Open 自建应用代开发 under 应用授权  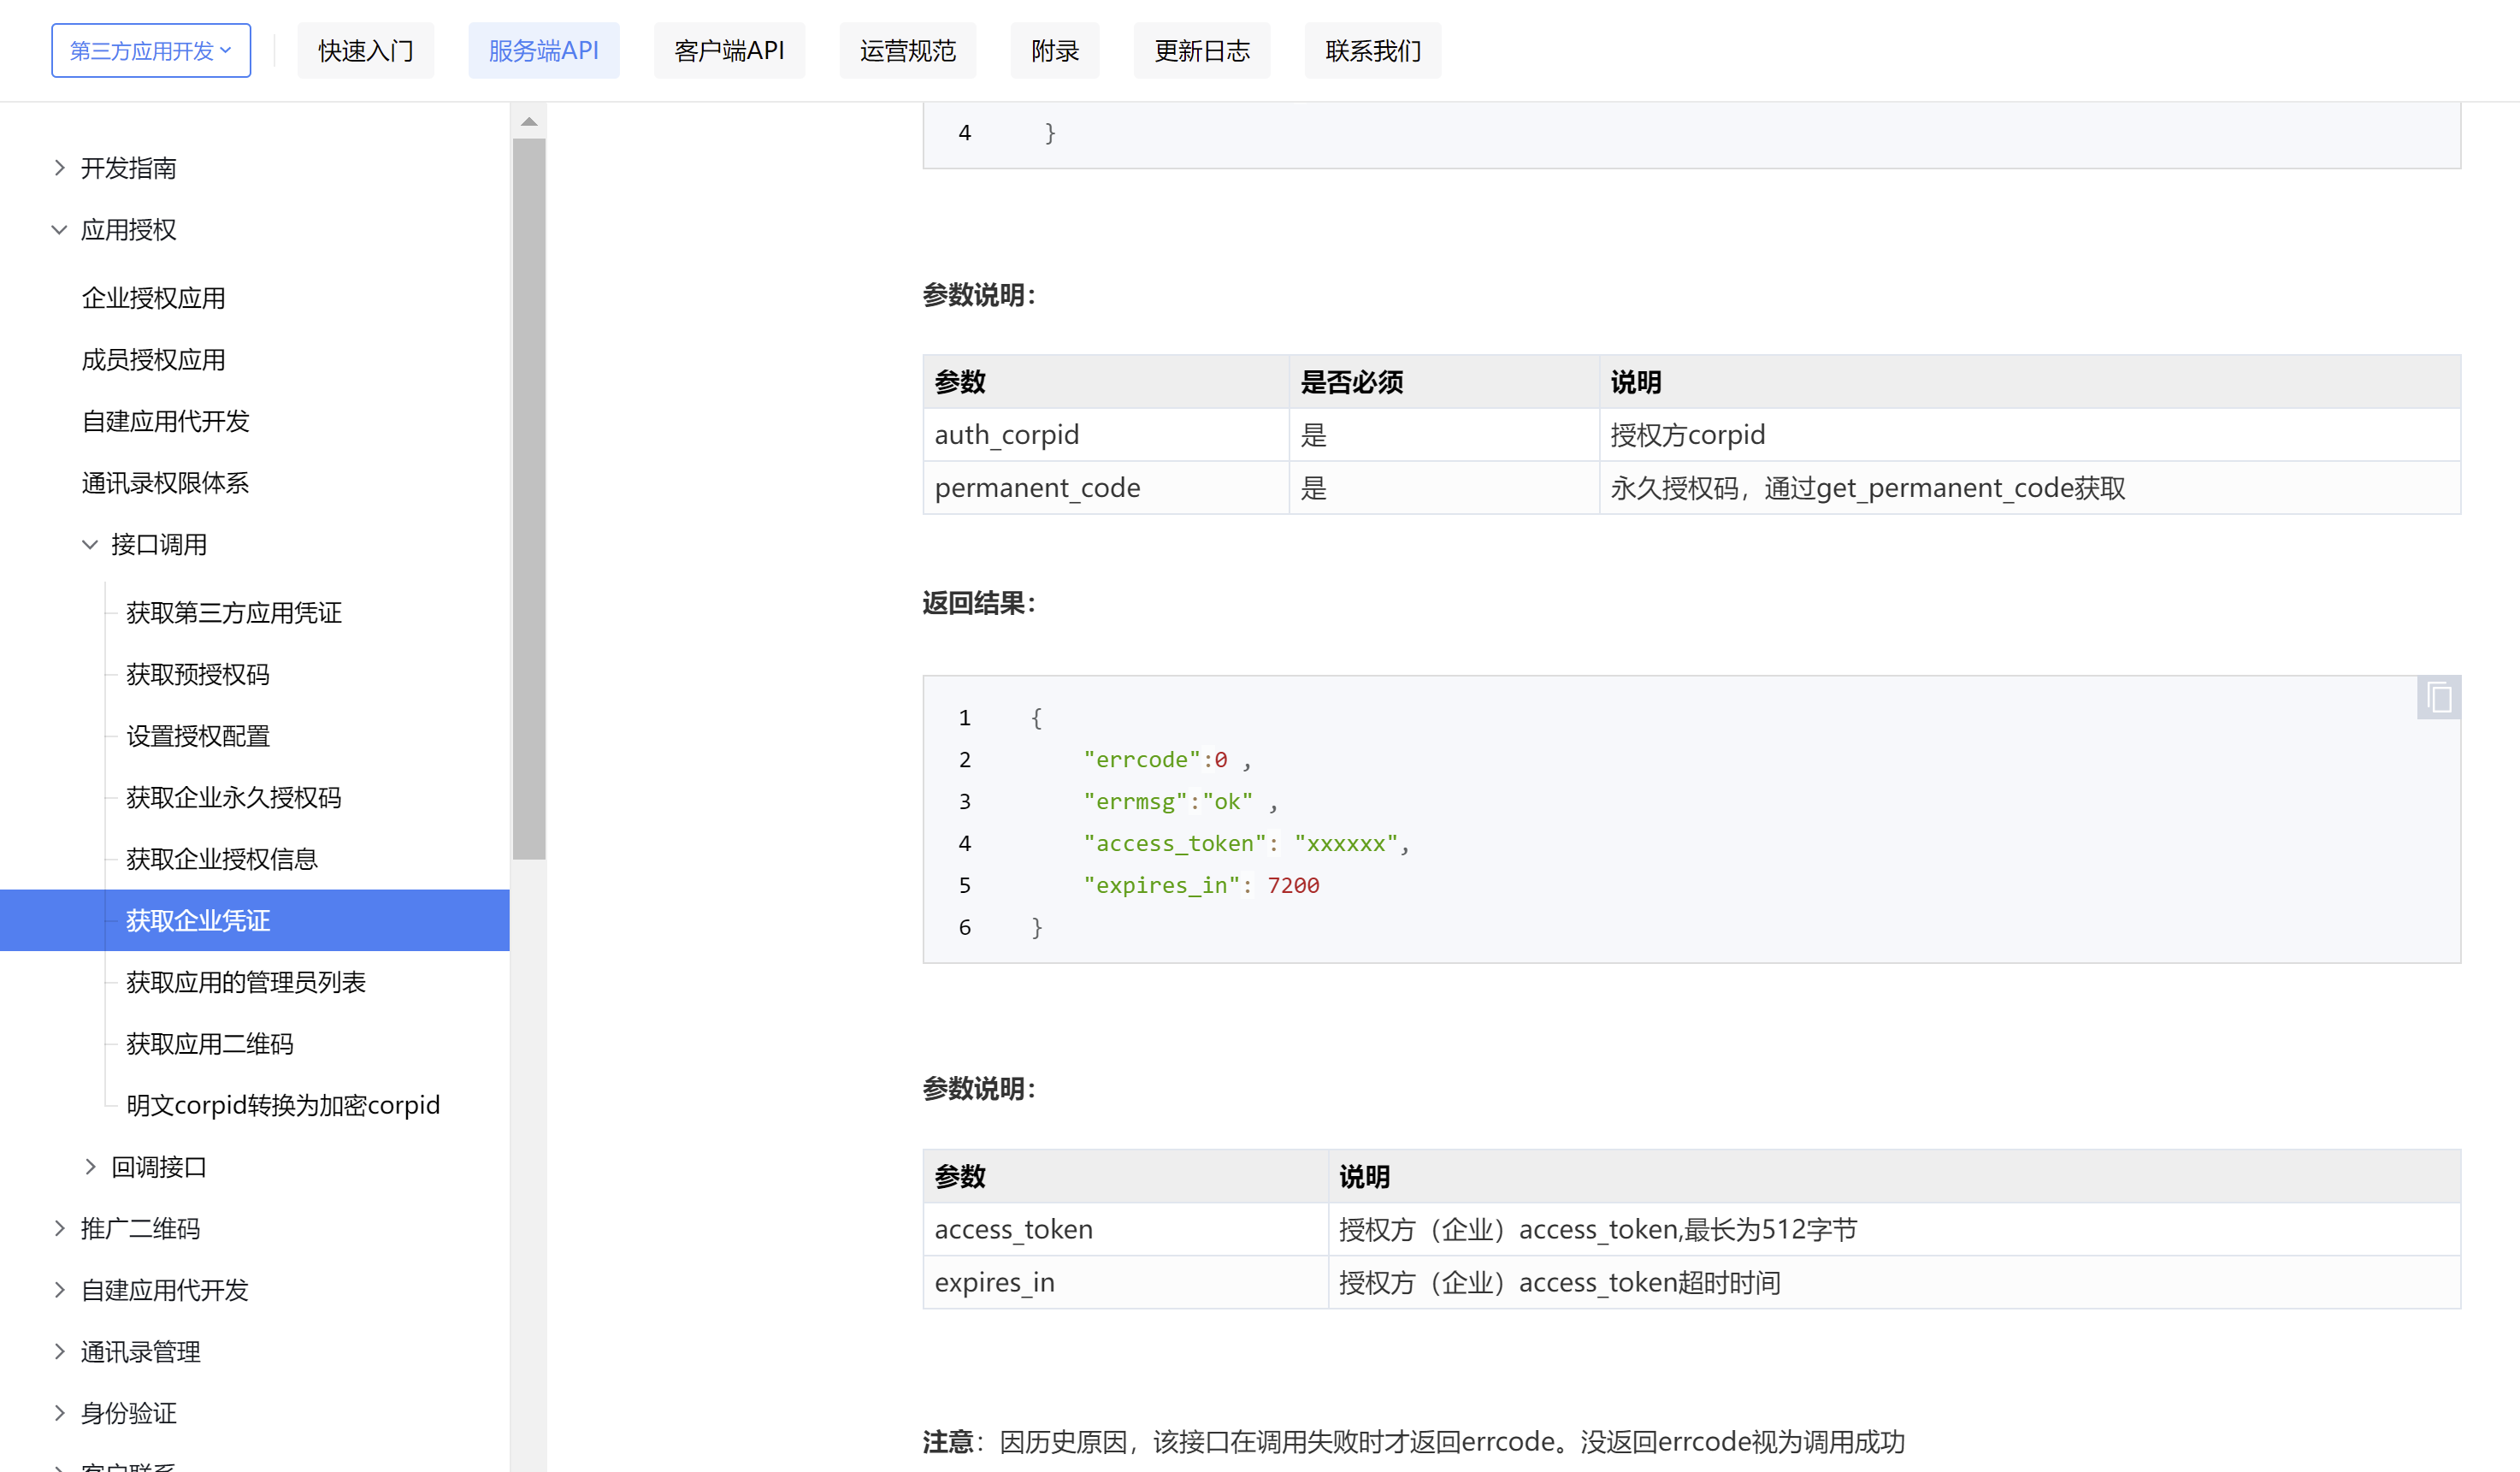pyautogui.click(x=165, y=421)
